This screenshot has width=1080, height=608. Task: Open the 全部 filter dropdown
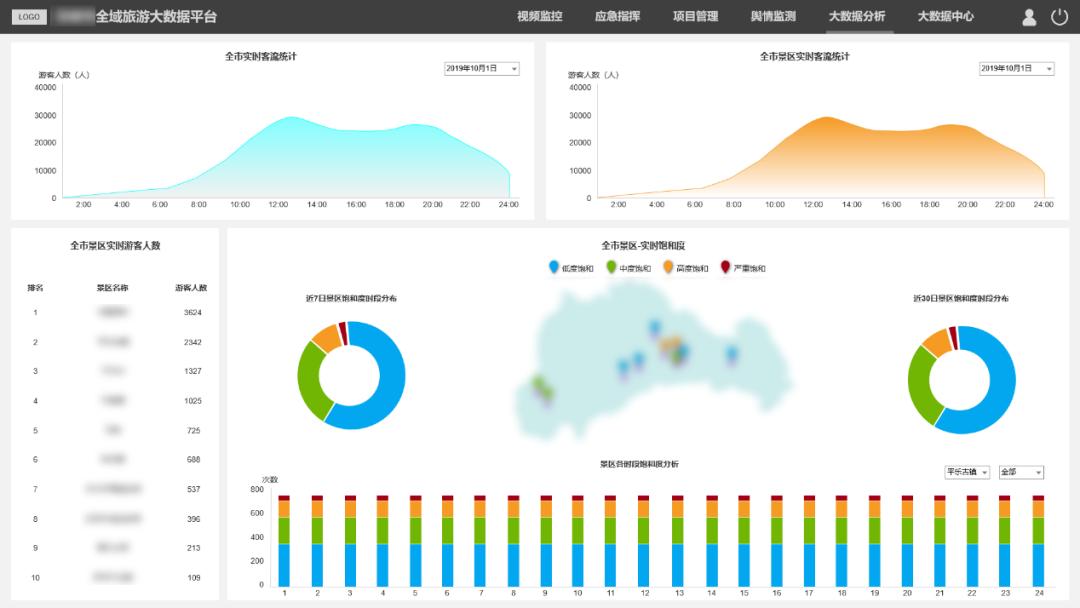[1021, 472]
